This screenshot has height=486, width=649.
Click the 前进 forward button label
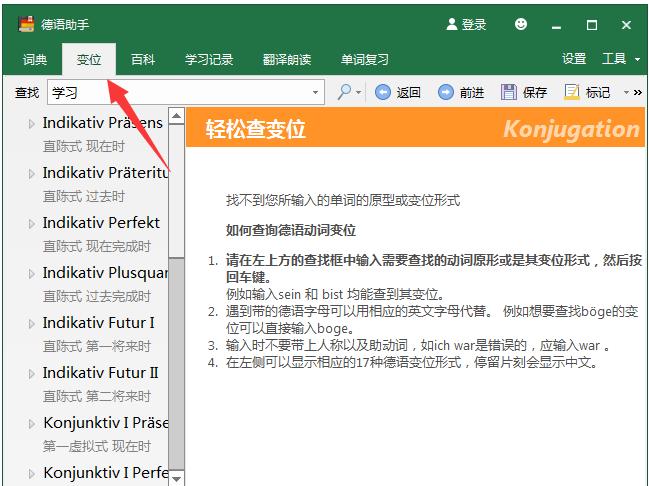coord(472,92)
